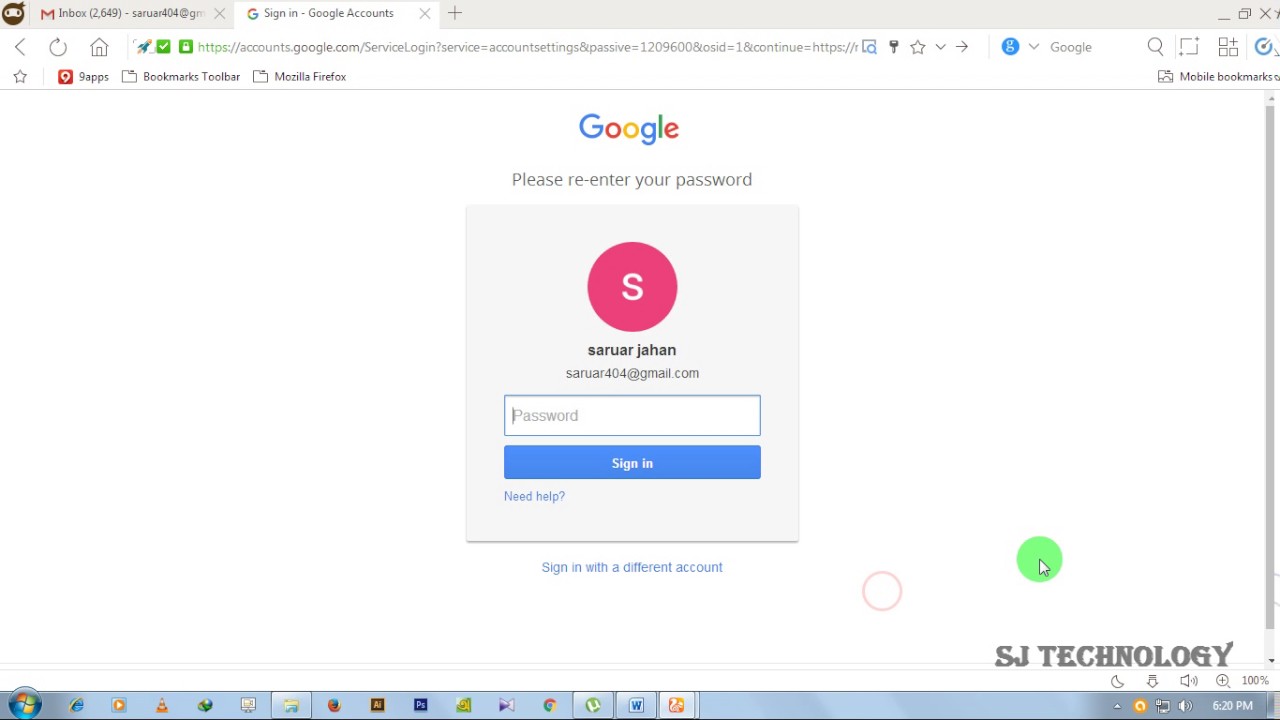Click the page search icon in address bar

pyautogui.click(x=869, y=47)
